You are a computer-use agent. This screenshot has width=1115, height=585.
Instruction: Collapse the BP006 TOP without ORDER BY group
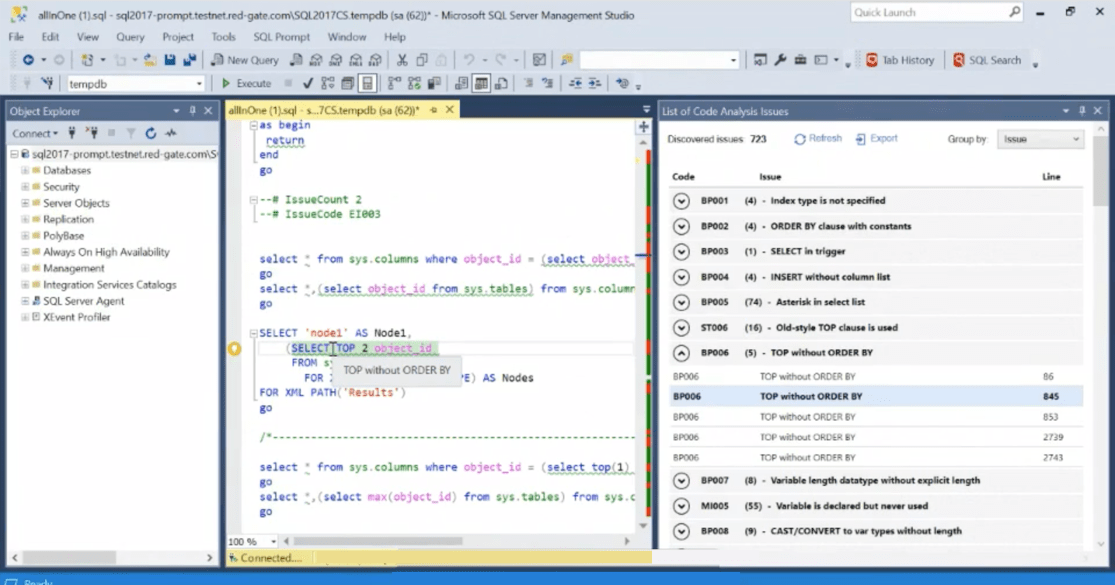(681, 352)
